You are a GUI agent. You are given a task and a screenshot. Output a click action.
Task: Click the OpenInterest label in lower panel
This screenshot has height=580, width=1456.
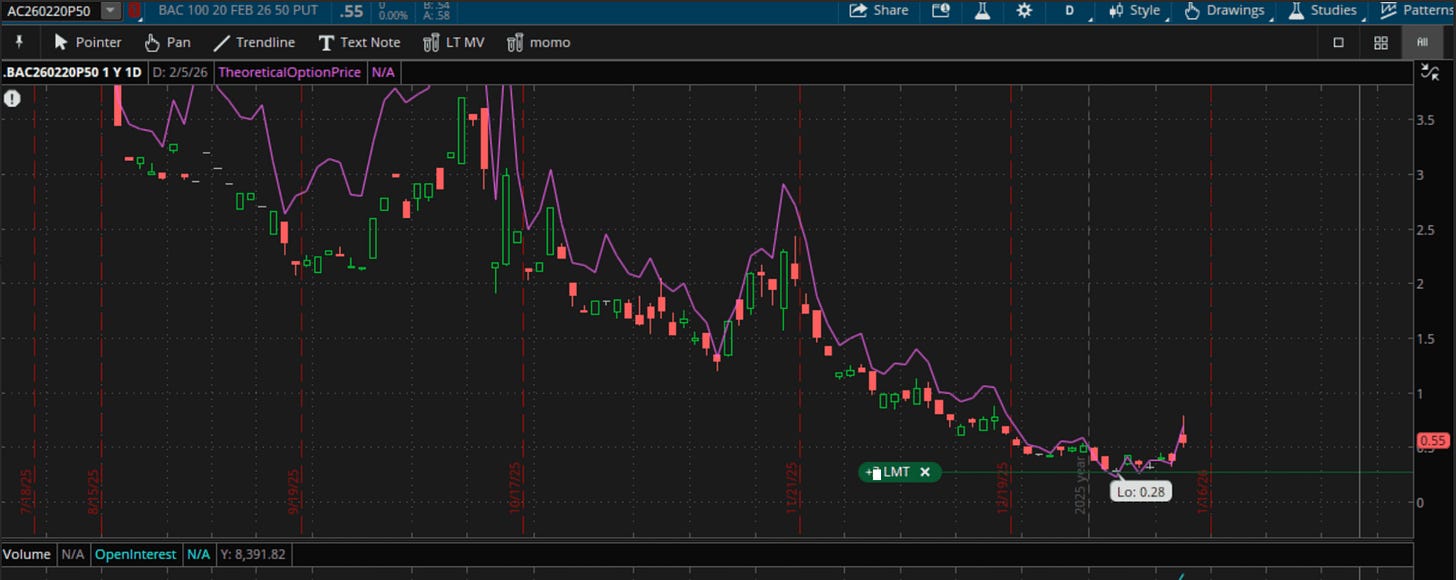pyautogui.click(x=136, y=553)
